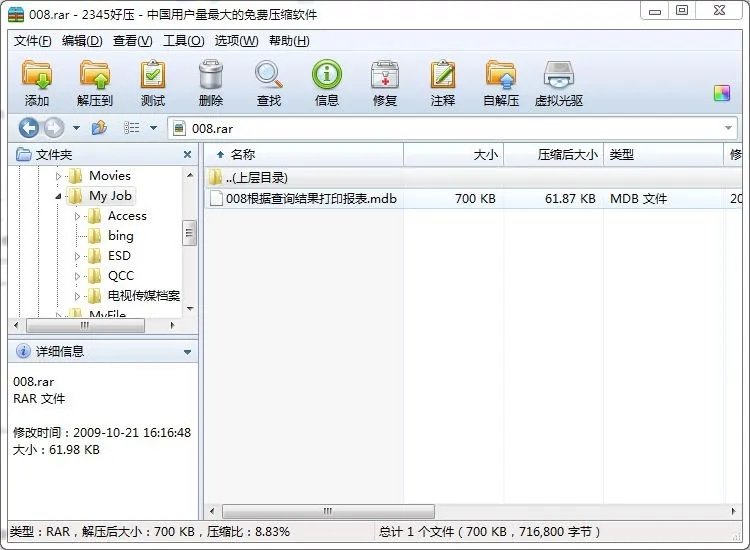The width and height of the screenshot is (750, 550).
Task: Click the 自解压 (Self-extract) toolbar icon
Action: point(501,75)
